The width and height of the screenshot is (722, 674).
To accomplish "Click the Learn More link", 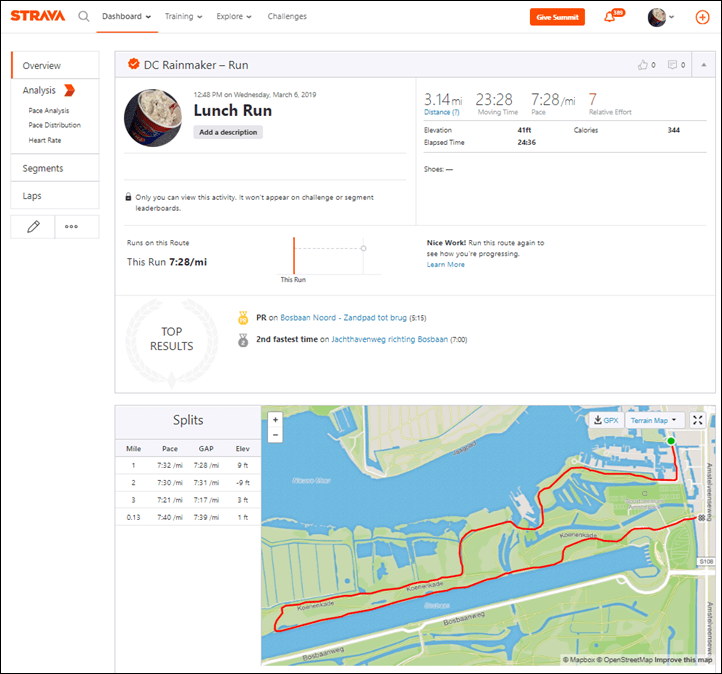I will click(445, 265).
